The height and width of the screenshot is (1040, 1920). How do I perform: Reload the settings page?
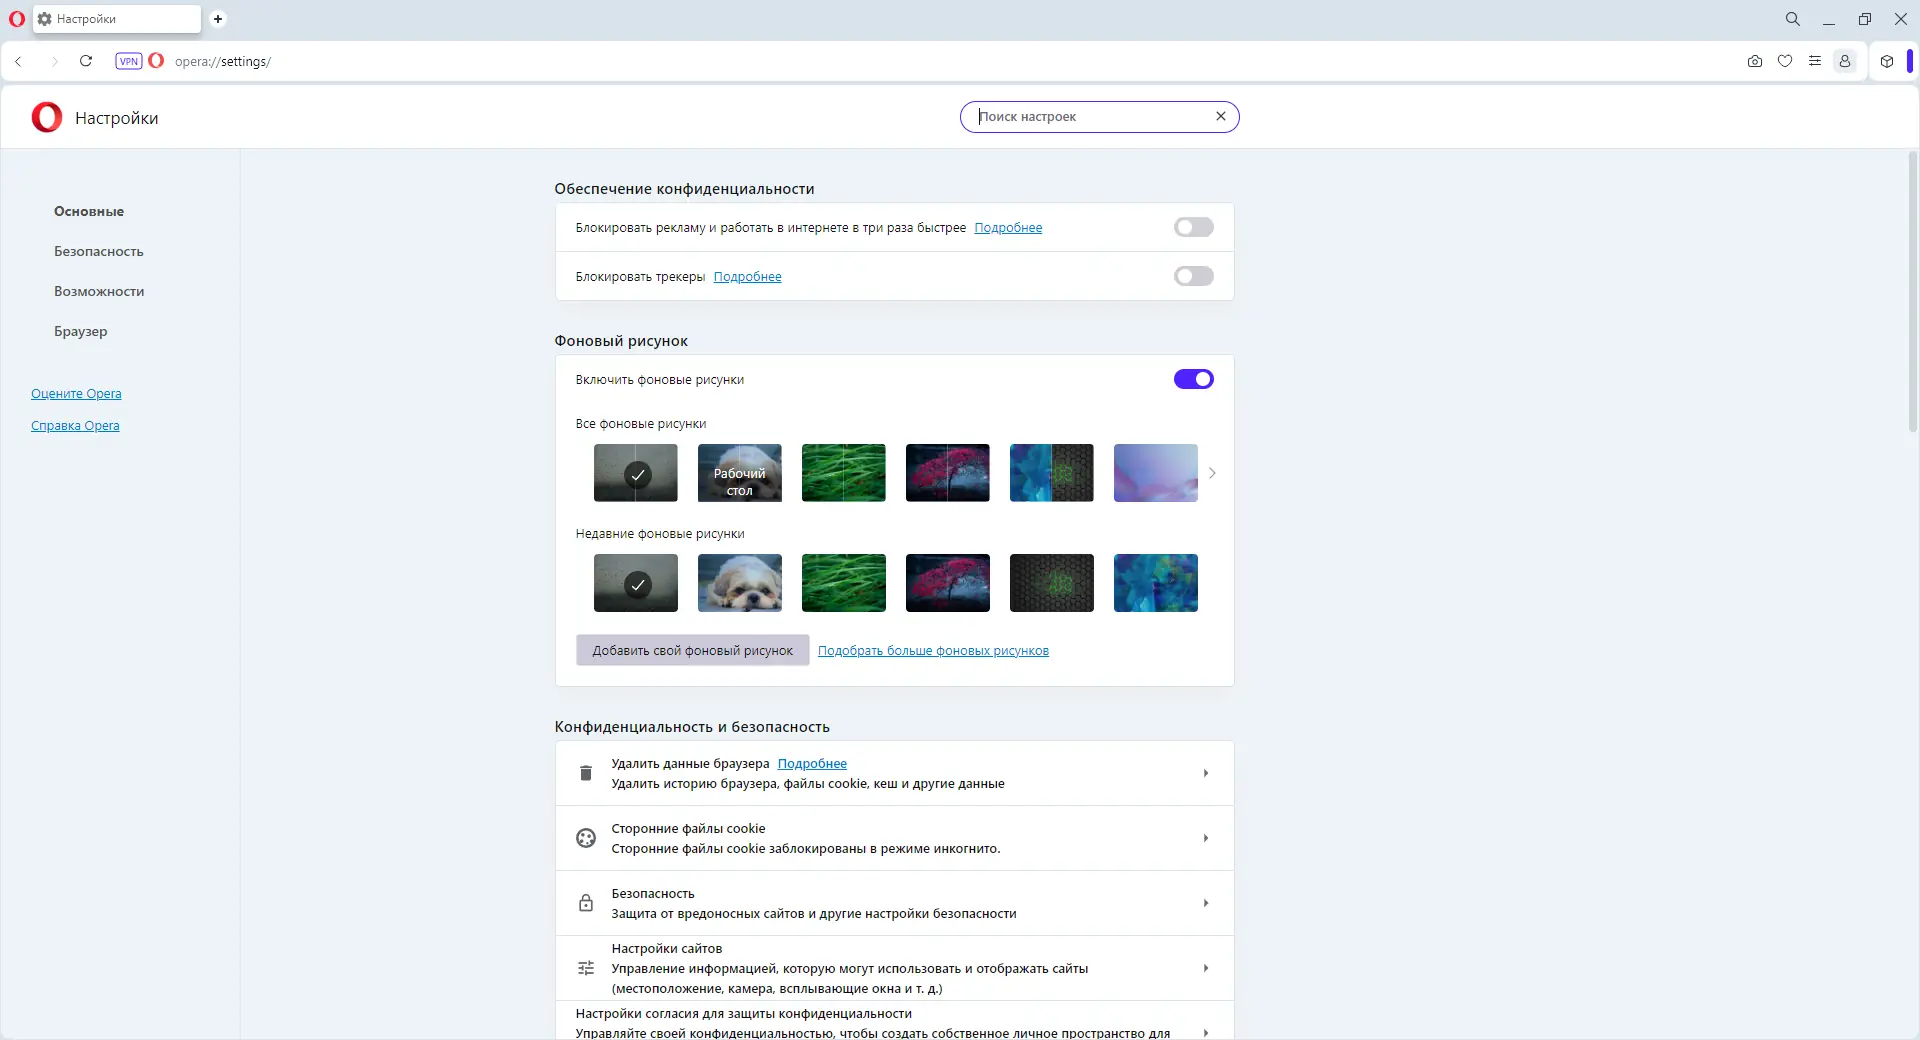click(x=86, y=61)
